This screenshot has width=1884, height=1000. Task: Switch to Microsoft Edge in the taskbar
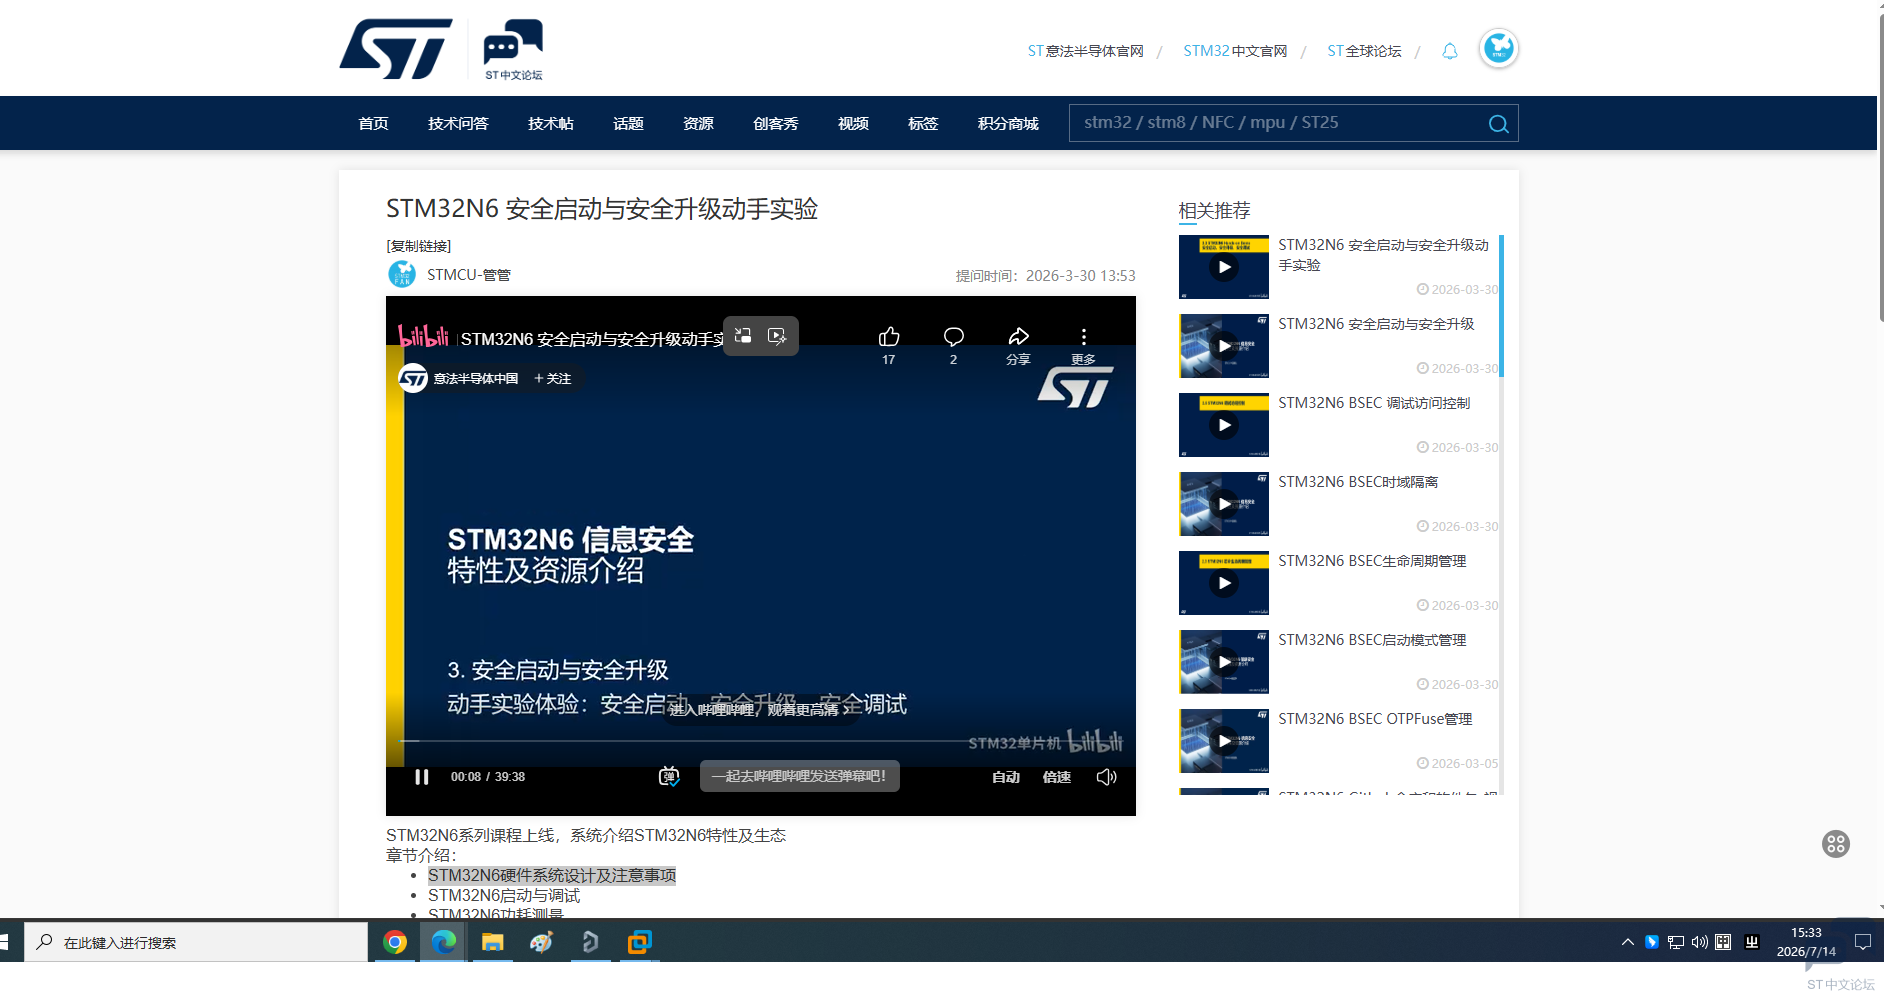tap(443, 942)
